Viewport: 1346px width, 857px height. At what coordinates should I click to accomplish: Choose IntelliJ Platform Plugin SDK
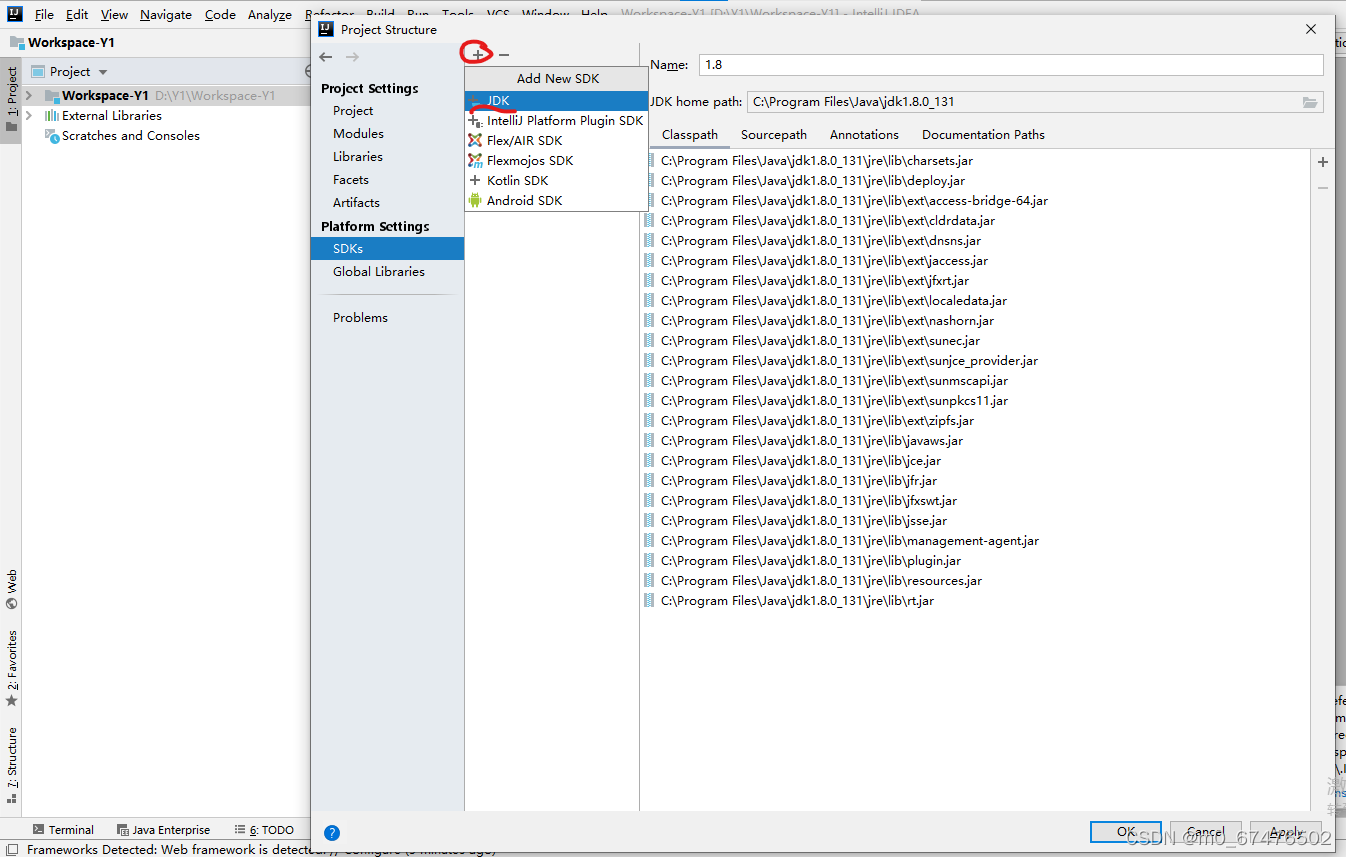(556, 121)
